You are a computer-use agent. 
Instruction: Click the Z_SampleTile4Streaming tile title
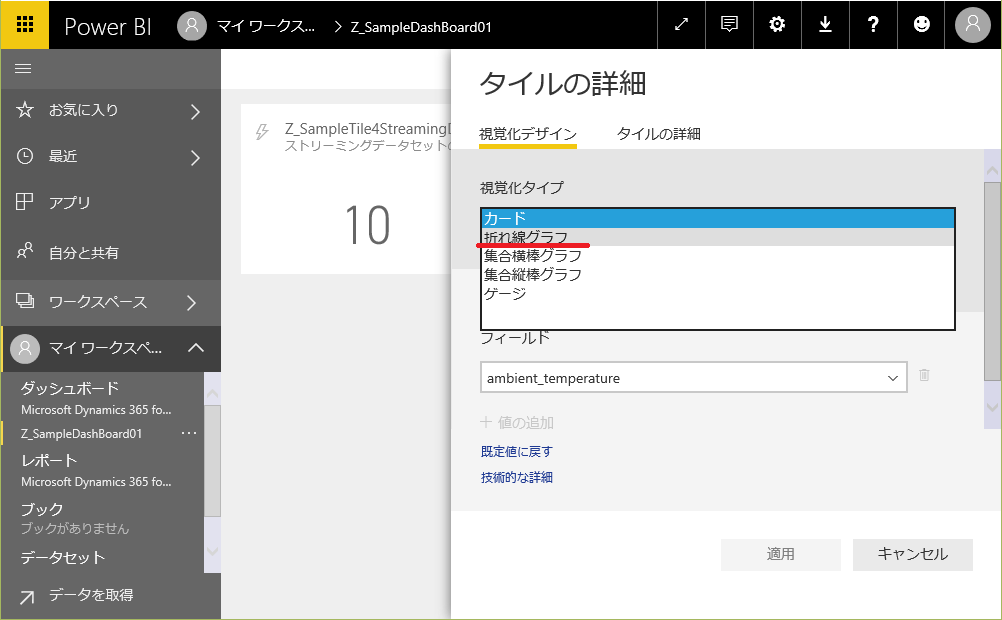368,129
